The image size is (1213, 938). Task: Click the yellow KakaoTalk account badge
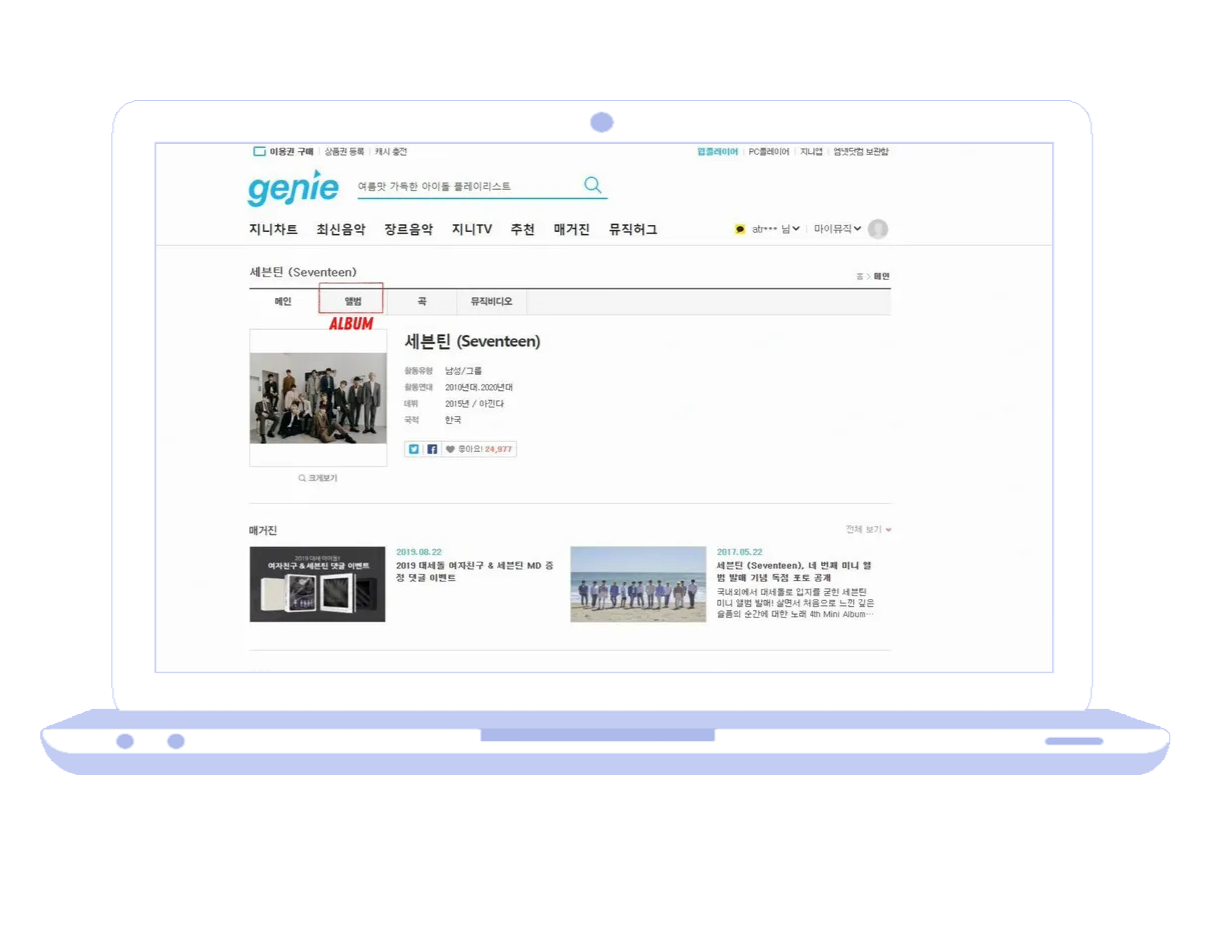[739, 229]
